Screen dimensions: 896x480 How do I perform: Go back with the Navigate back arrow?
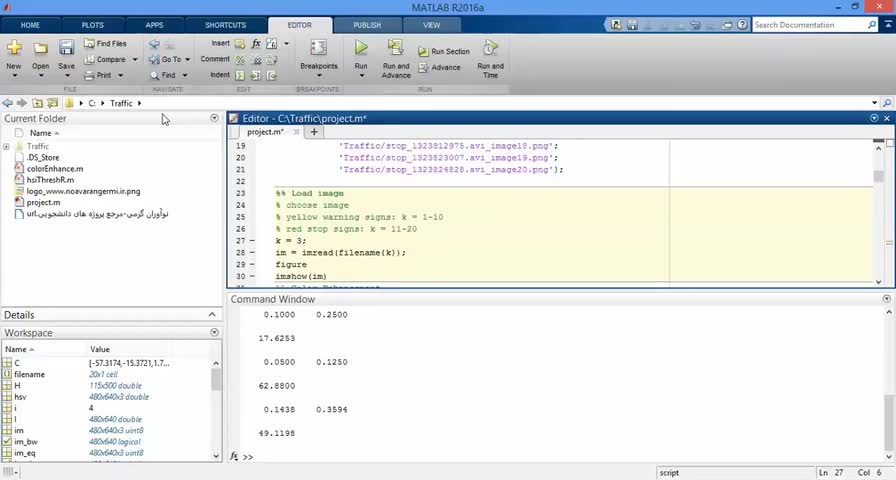[x=154, y=44]
